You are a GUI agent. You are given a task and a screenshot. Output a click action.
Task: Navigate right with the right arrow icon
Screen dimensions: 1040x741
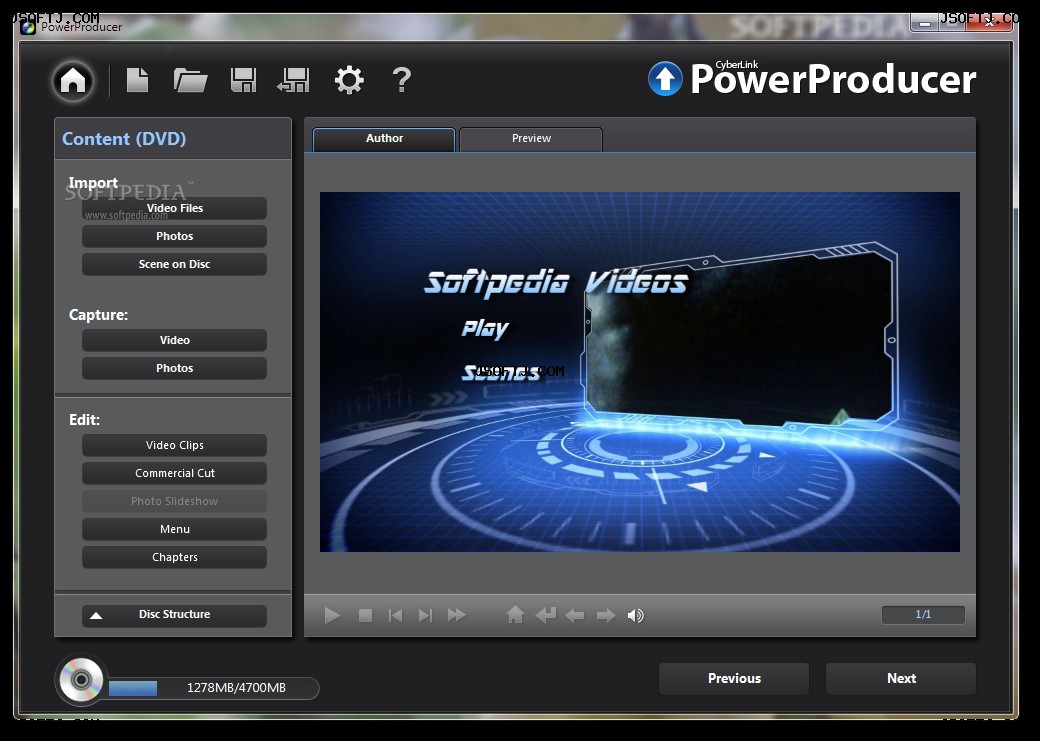point(606,616)
